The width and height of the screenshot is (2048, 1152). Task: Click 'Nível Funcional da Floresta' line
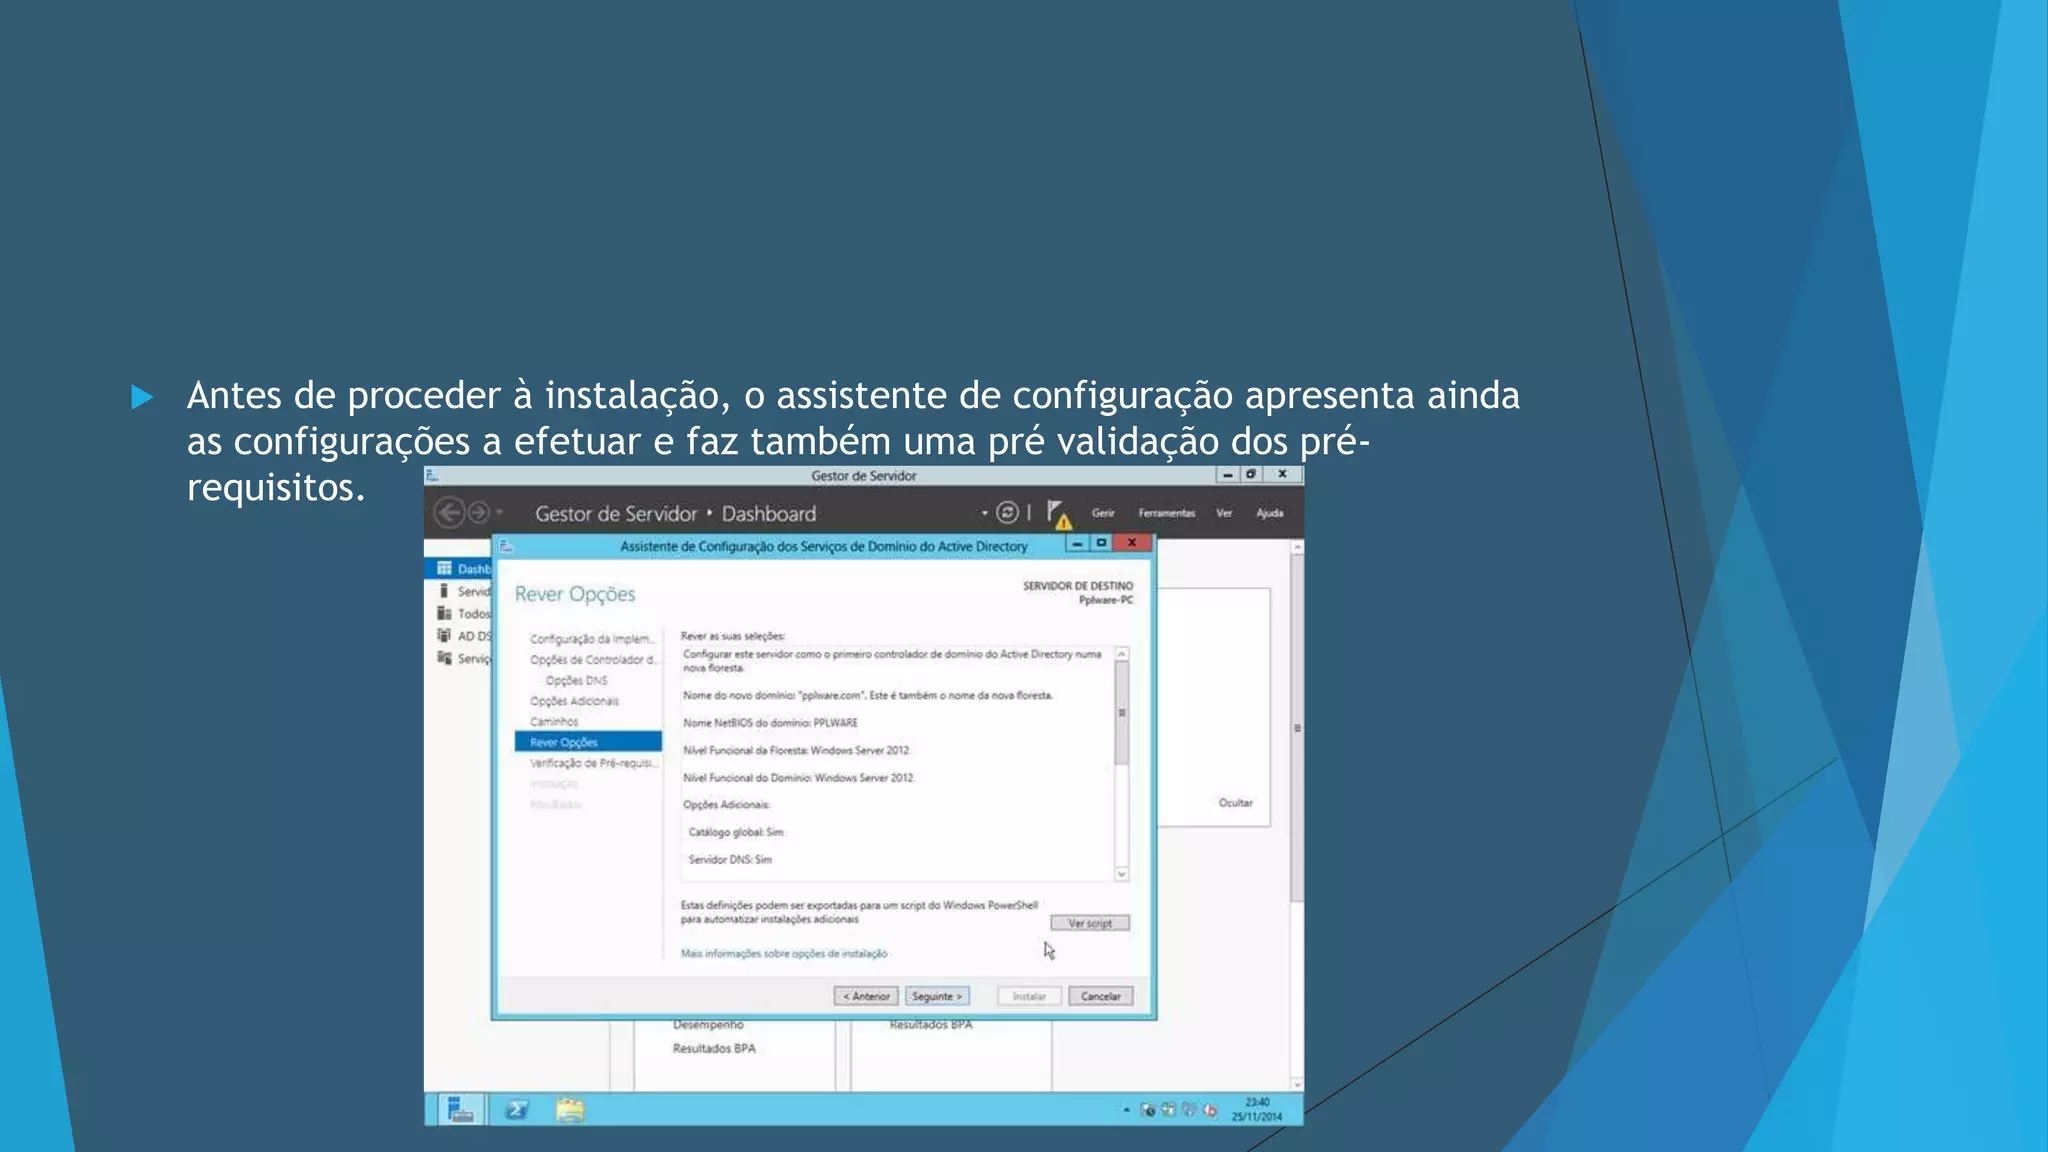point(796,750)
